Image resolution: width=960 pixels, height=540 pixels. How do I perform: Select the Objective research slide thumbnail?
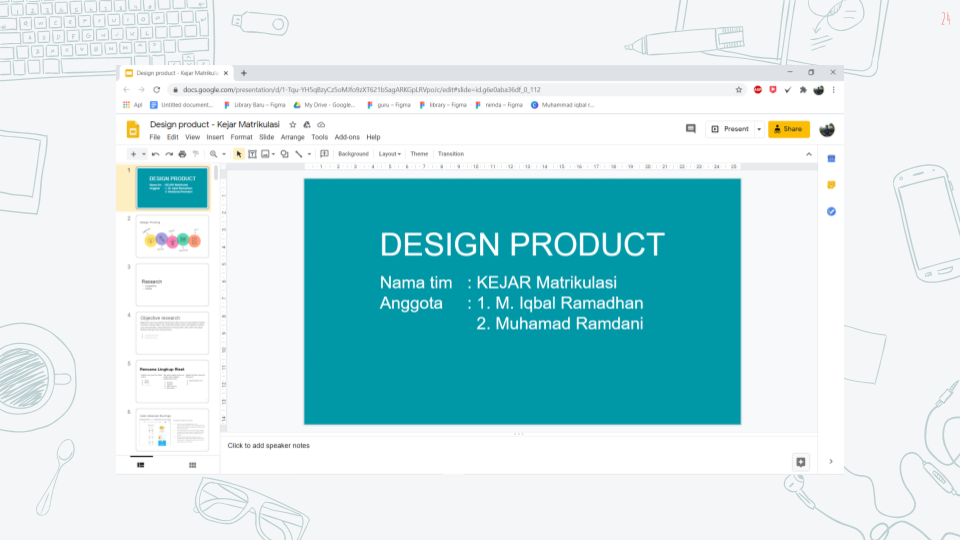tap(172, 333)
